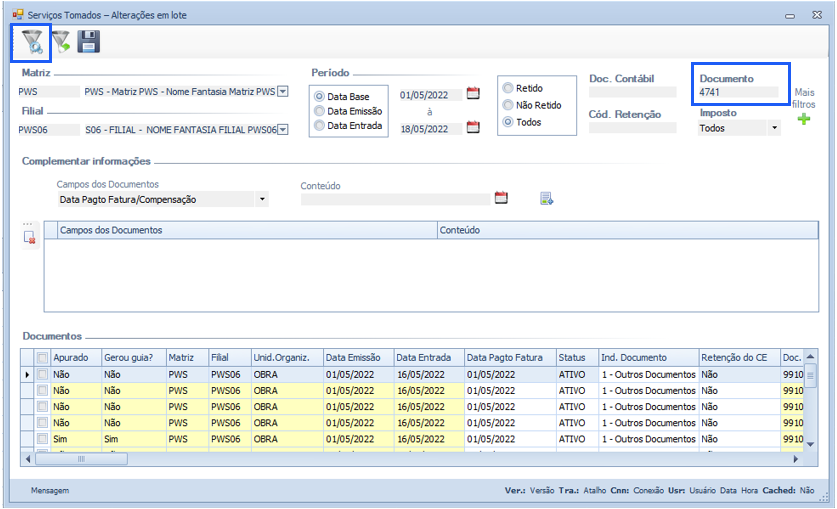Click the delete row icon left of grid

click(30, 238)
